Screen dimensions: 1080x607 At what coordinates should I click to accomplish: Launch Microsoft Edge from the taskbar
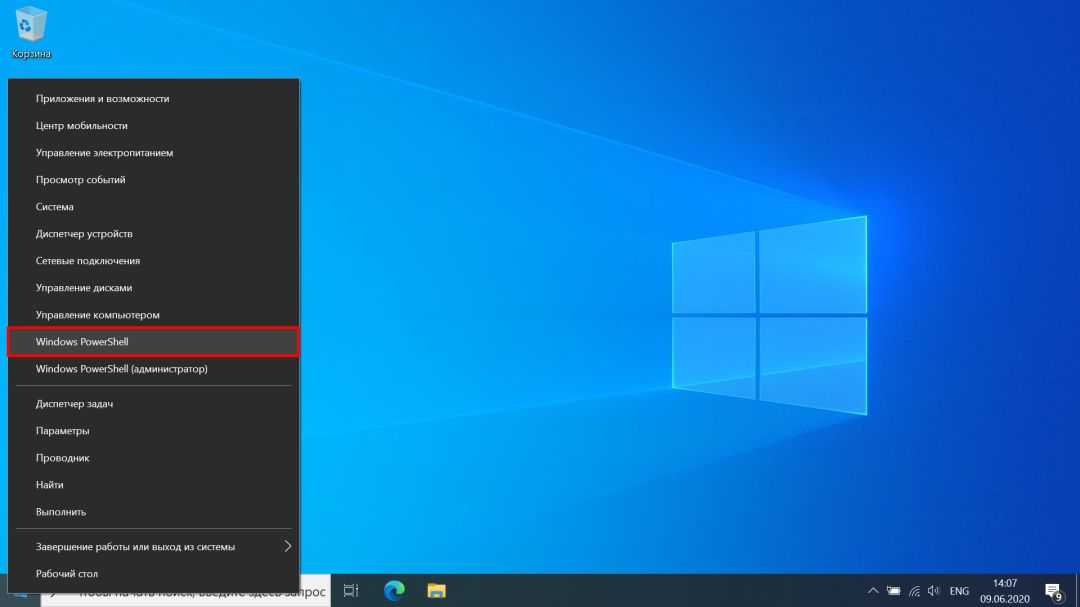(394, 590)
